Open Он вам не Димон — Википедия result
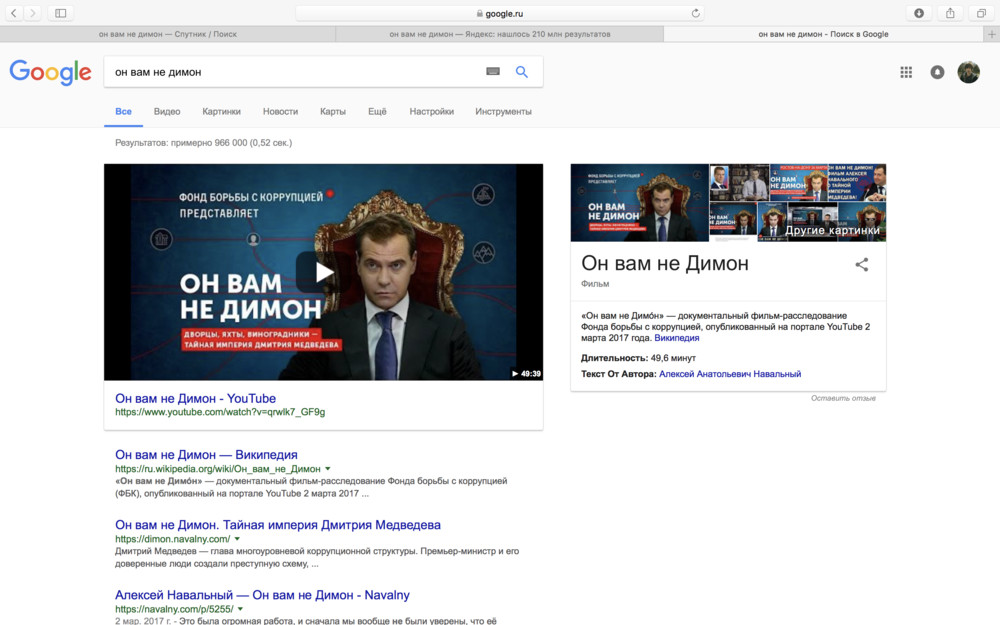This screenshot has height=625, width=1000. (206, 455)
